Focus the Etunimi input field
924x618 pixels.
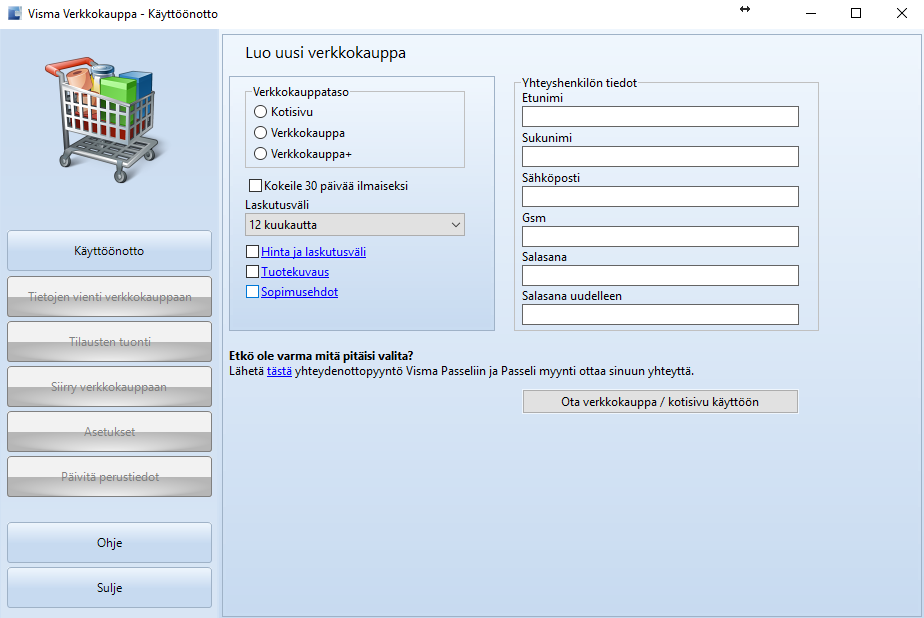[x=660, y=117]
